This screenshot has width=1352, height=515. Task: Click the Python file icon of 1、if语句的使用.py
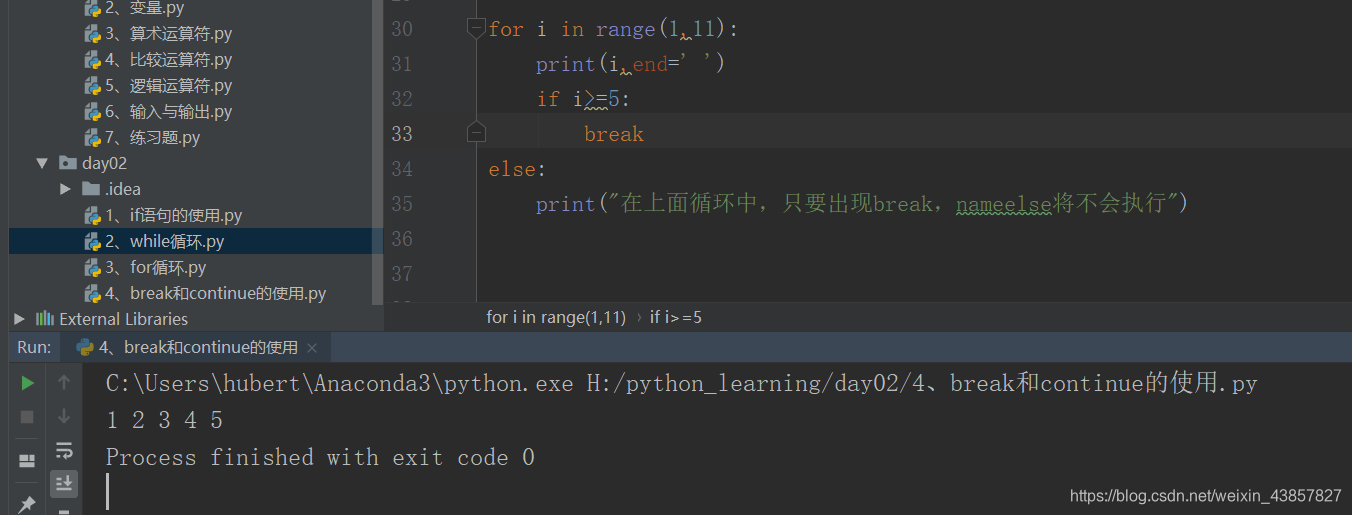(x=92, y=215)
